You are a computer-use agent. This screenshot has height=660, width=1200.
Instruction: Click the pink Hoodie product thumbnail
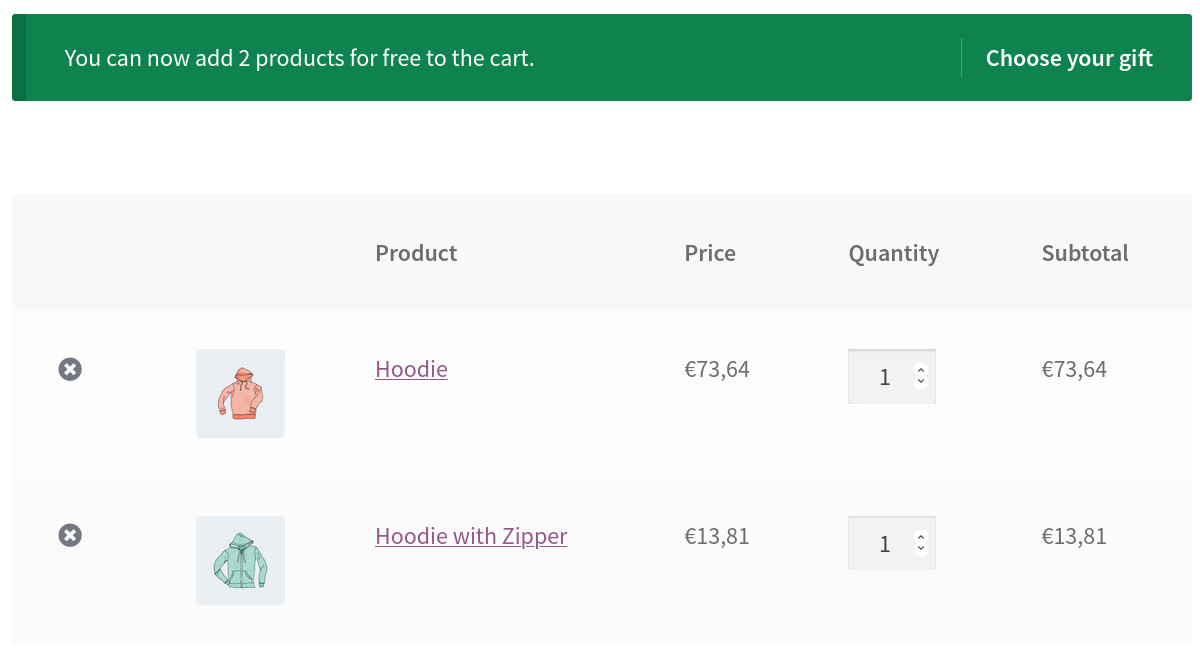coord(240,393)
